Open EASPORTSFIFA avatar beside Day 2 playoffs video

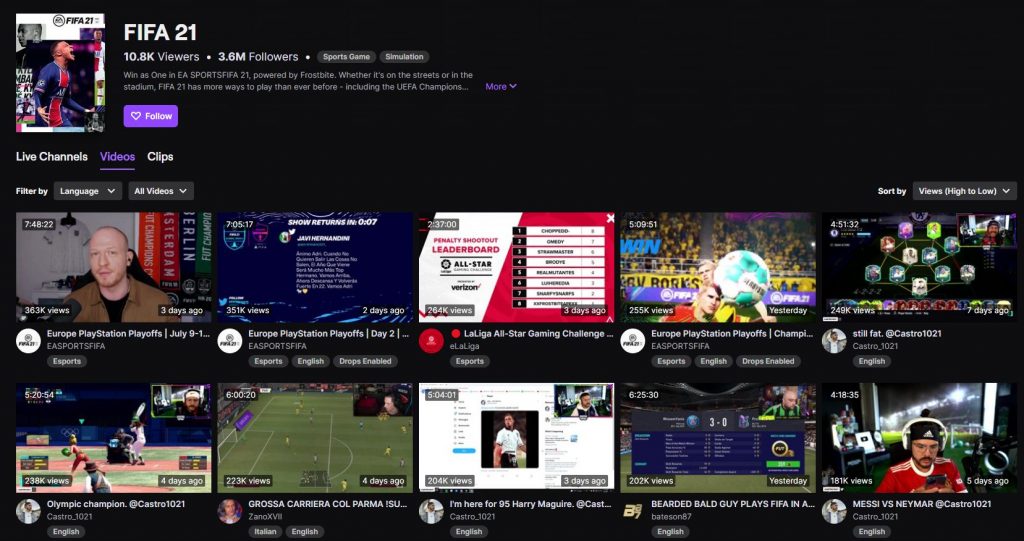230,341
